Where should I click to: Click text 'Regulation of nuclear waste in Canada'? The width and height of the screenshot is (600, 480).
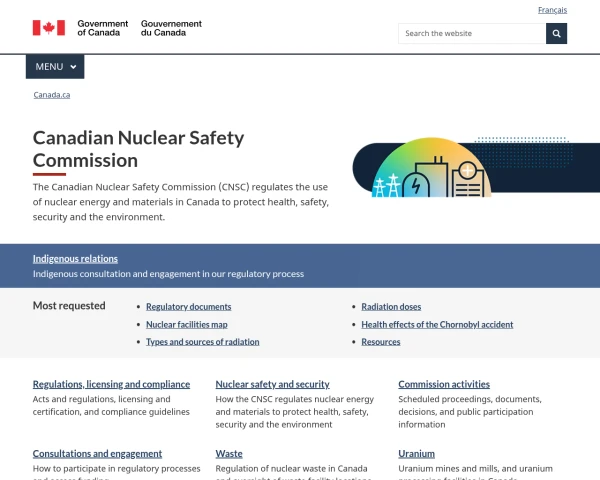pos(291,469)
